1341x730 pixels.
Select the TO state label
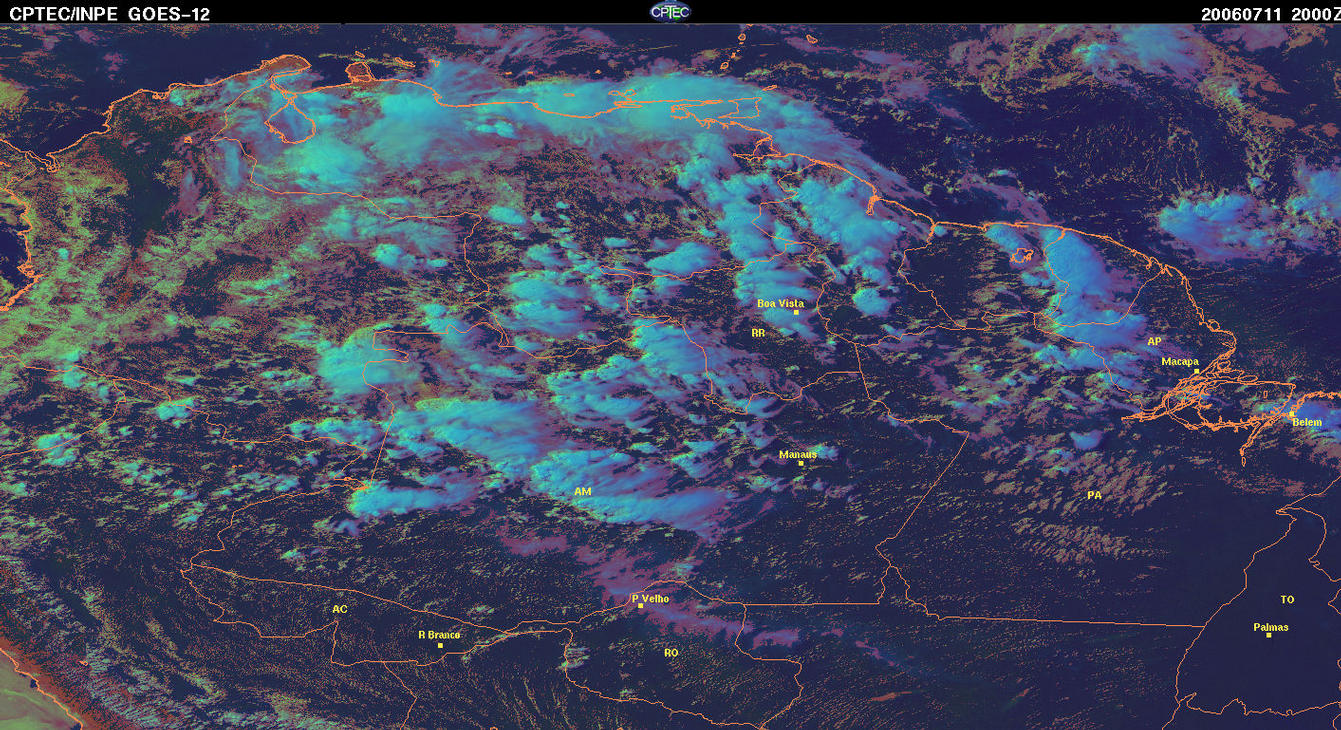point(1287,600)
